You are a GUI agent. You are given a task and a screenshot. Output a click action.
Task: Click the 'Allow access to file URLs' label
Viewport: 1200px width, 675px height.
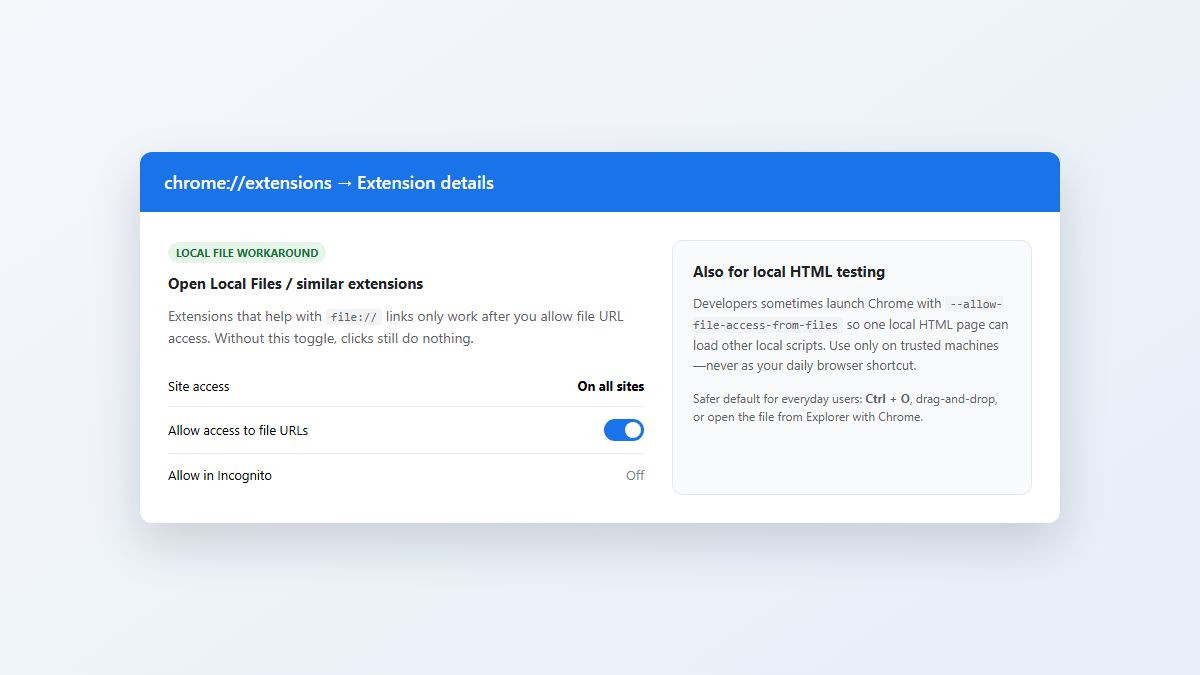pyautogui.click(x=238, y=430)
